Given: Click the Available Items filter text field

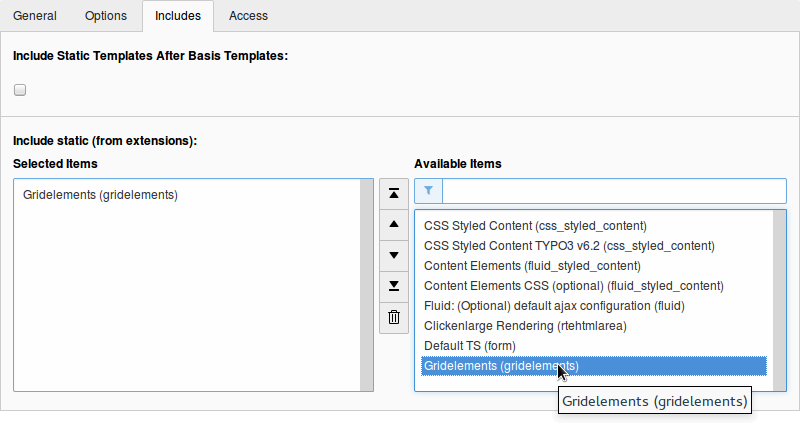Looking at the screenshot, I should [614, 191].
